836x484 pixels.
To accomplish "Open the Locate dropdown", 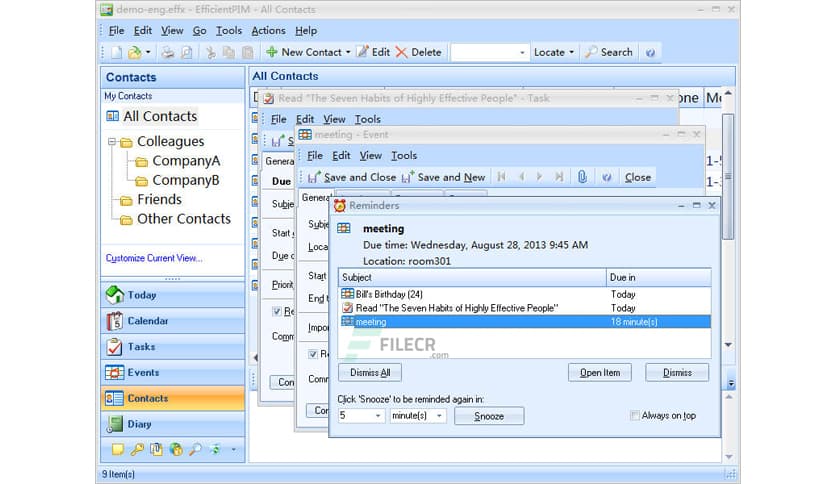I will [554, 52].
